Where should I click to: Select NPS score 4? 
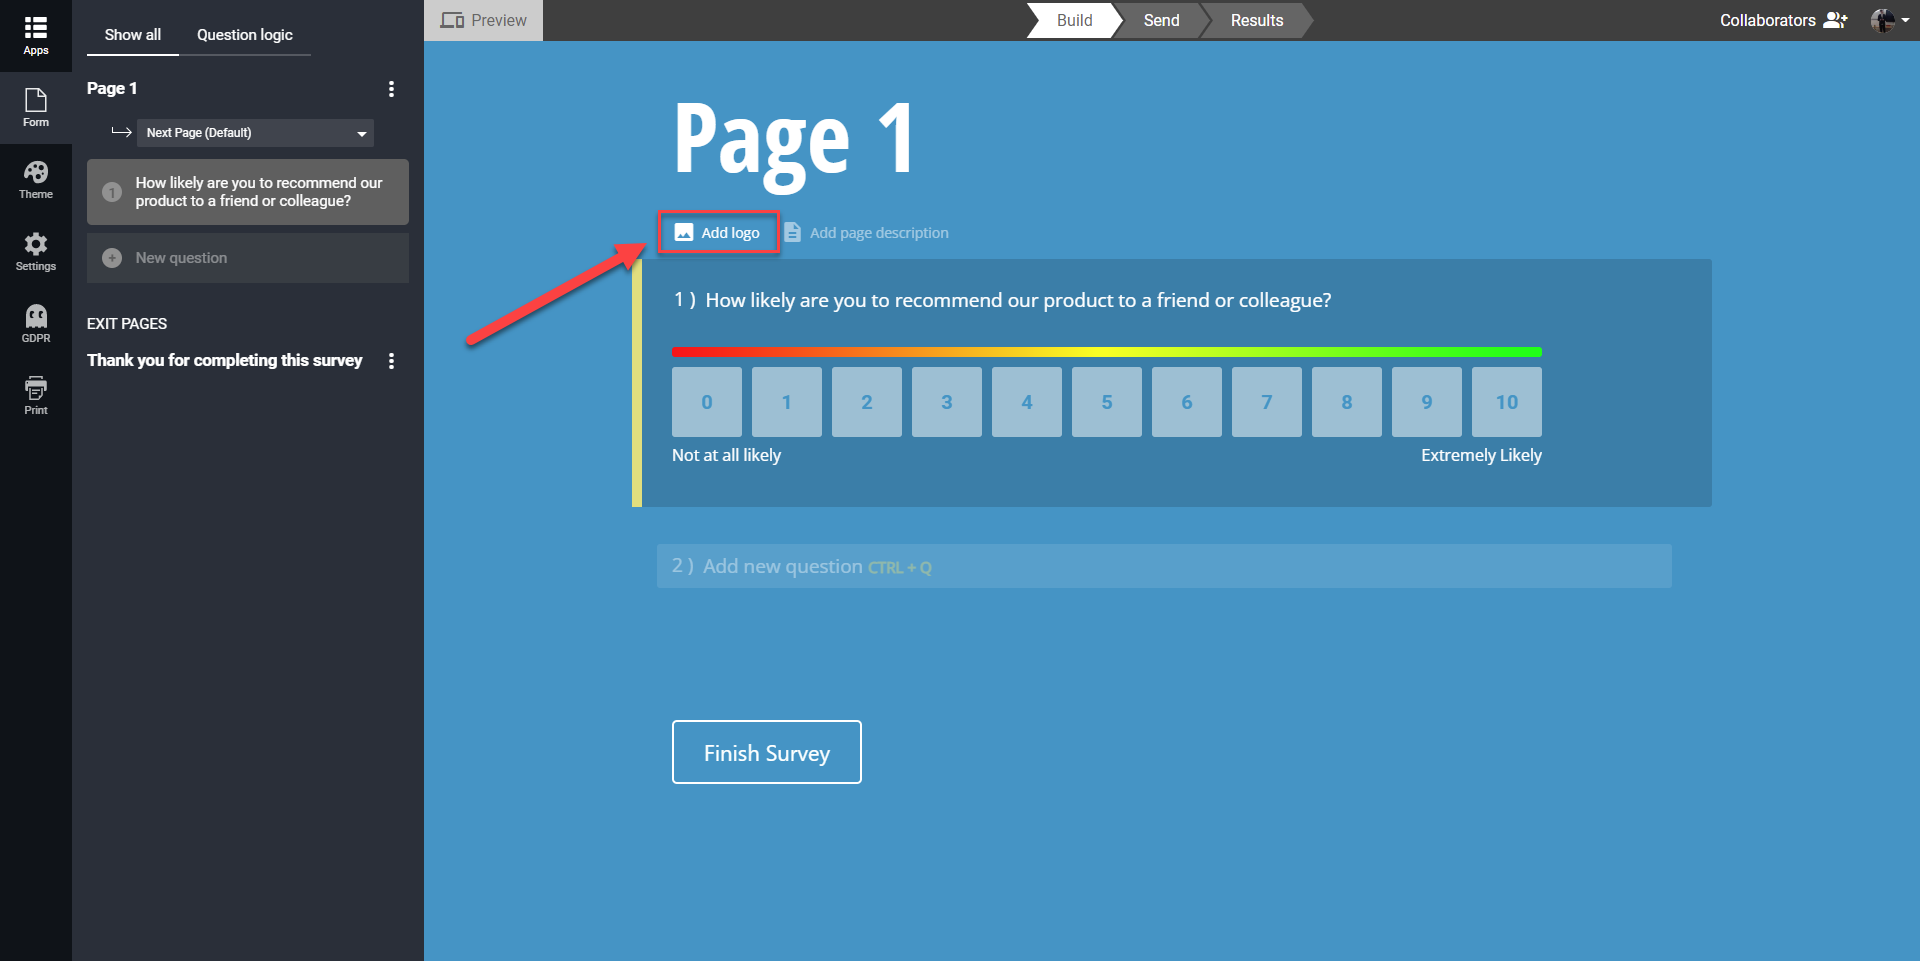tap(1027, 402)
